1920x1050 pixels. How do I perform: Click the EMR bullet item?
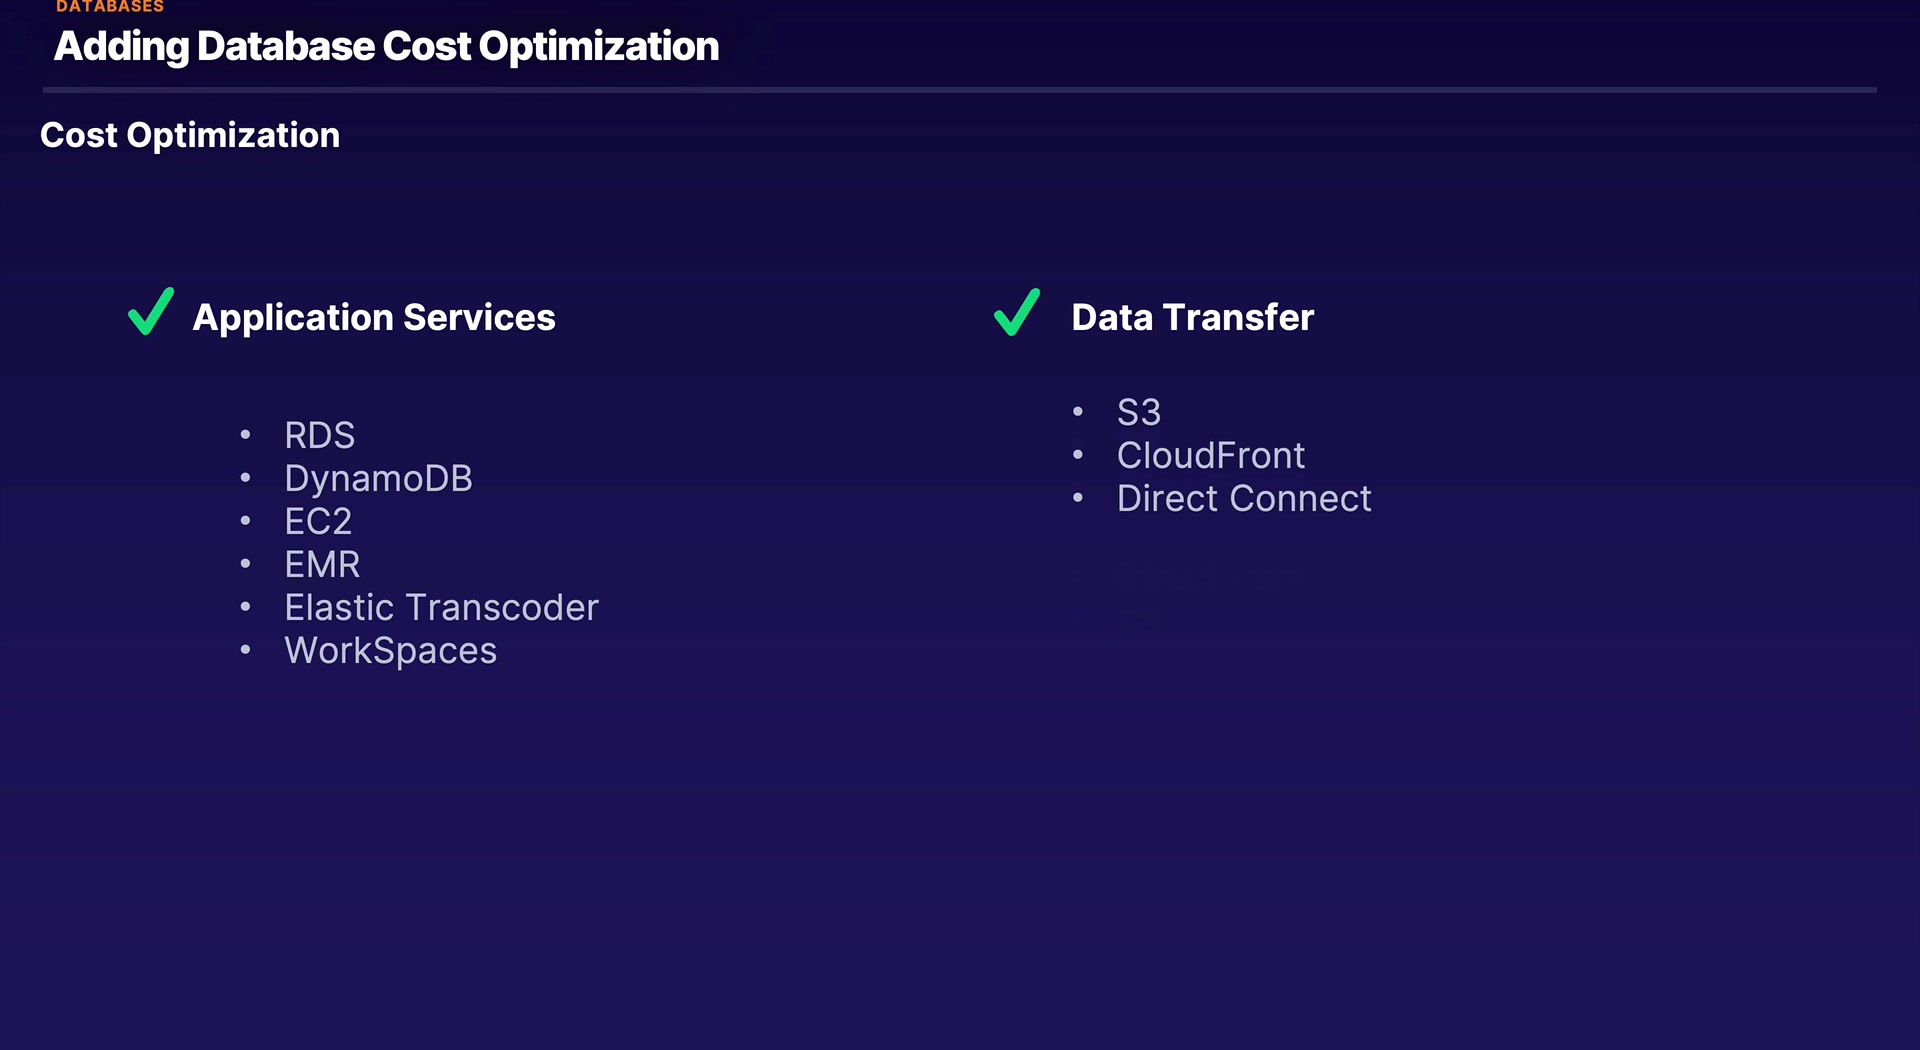click(x=322, y=565)
